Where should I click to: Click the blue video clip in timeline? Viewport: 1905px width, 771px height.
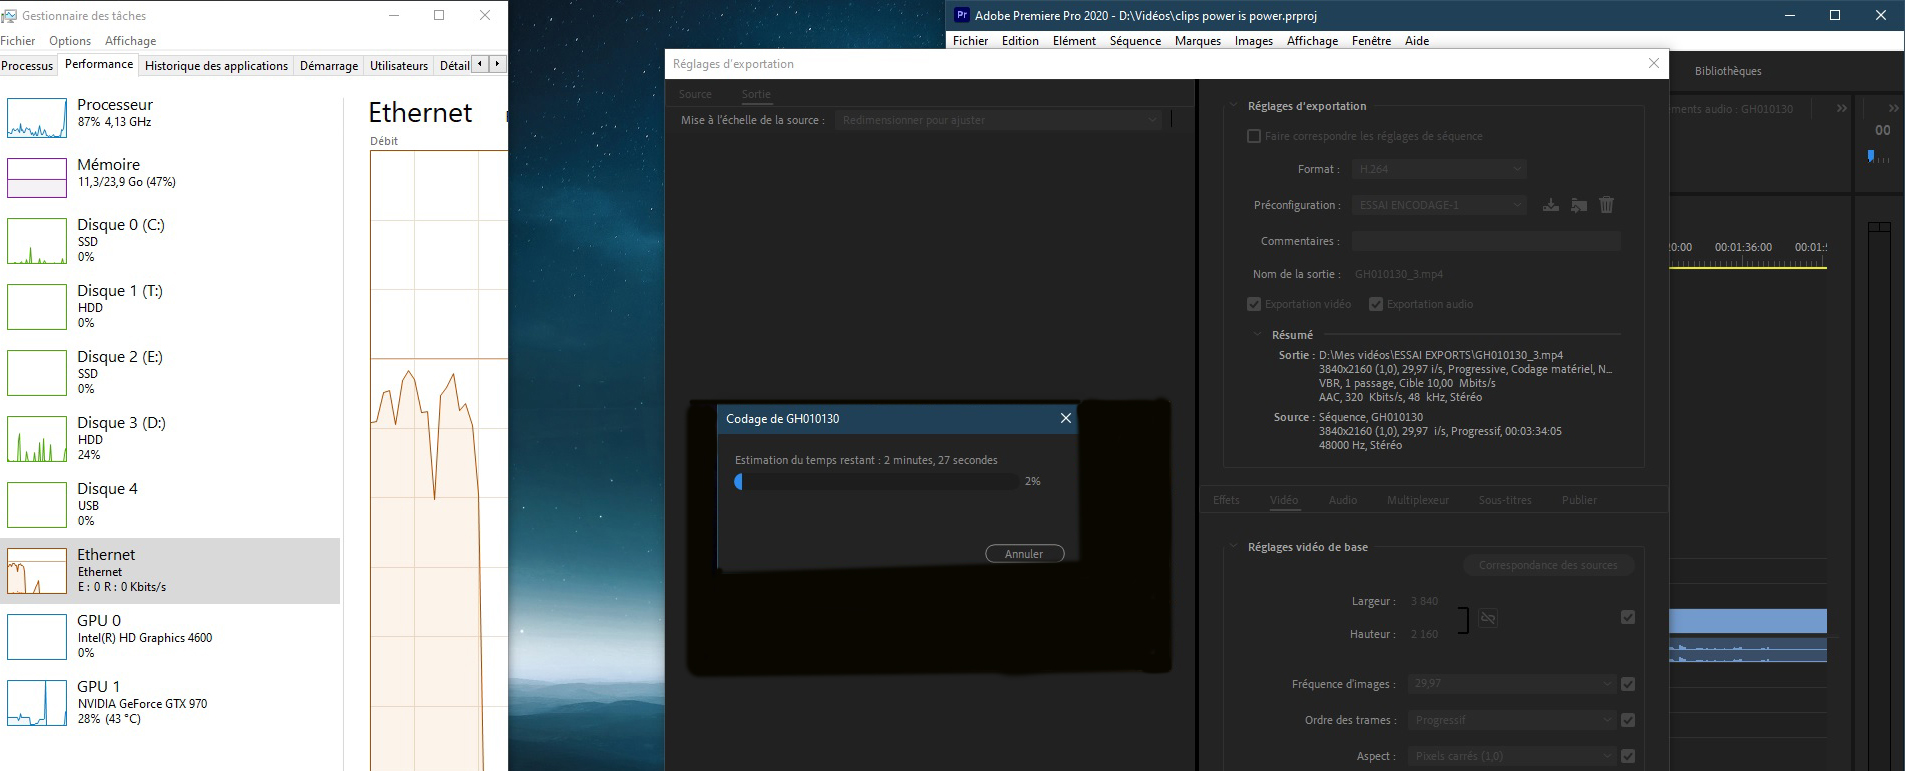[x=1748, y=621]
